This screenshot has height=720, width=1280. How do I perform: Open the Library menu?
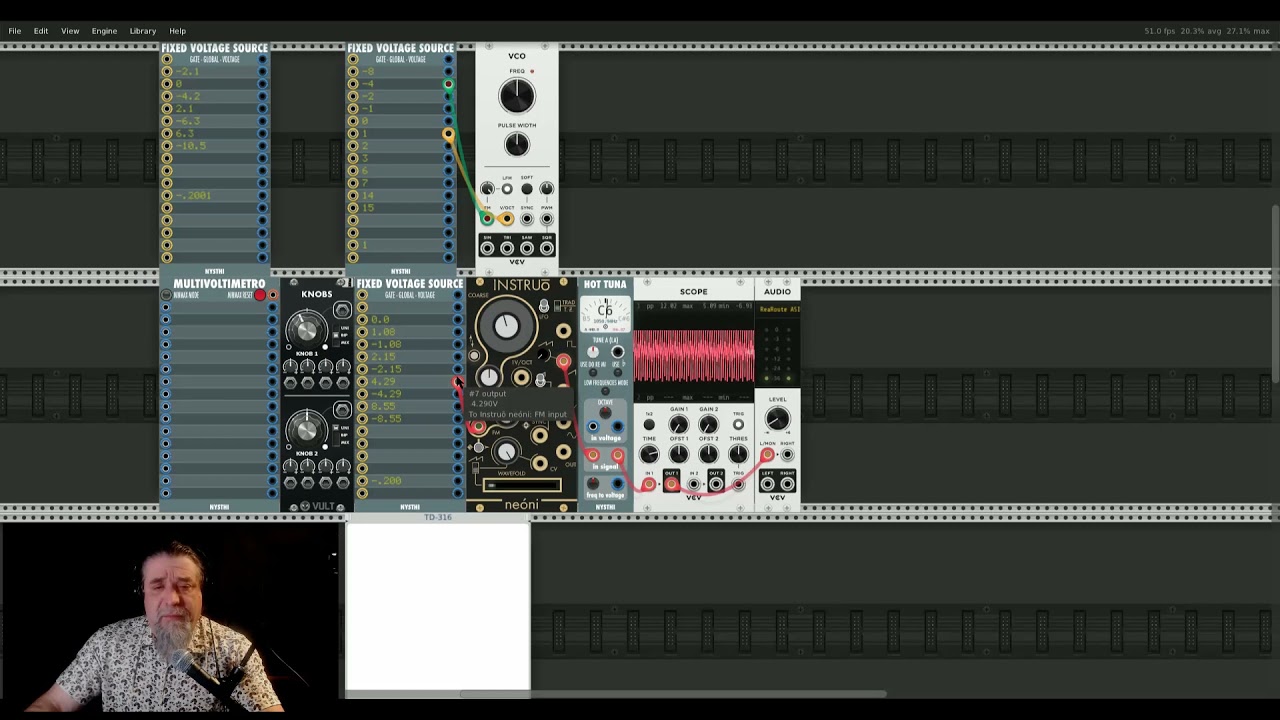[143, 31]
